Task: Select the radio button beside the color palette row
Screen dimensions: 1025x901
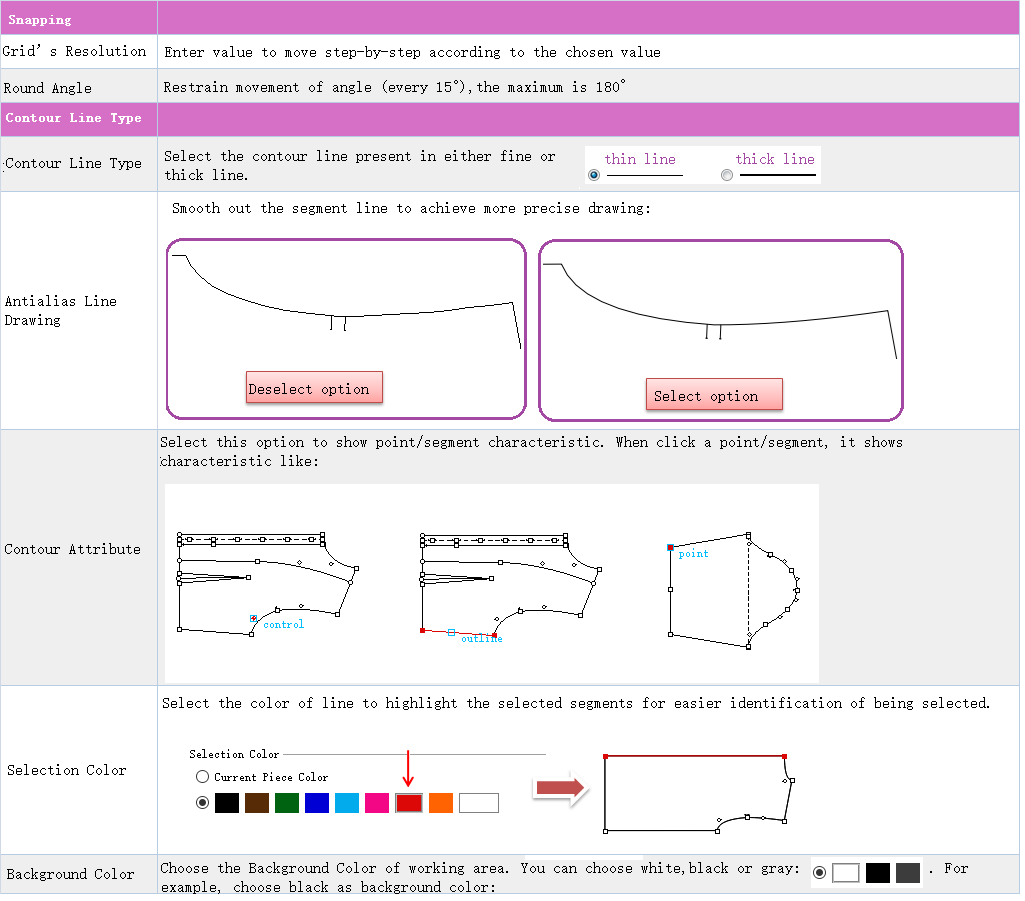Action: click(203, 802)
